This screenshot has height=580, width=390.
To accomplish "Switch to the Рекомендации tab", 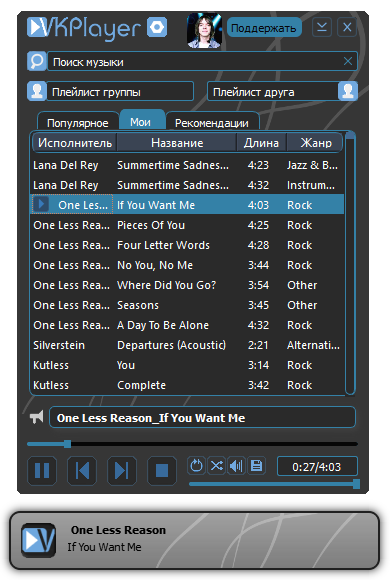I will pos(212,122).
